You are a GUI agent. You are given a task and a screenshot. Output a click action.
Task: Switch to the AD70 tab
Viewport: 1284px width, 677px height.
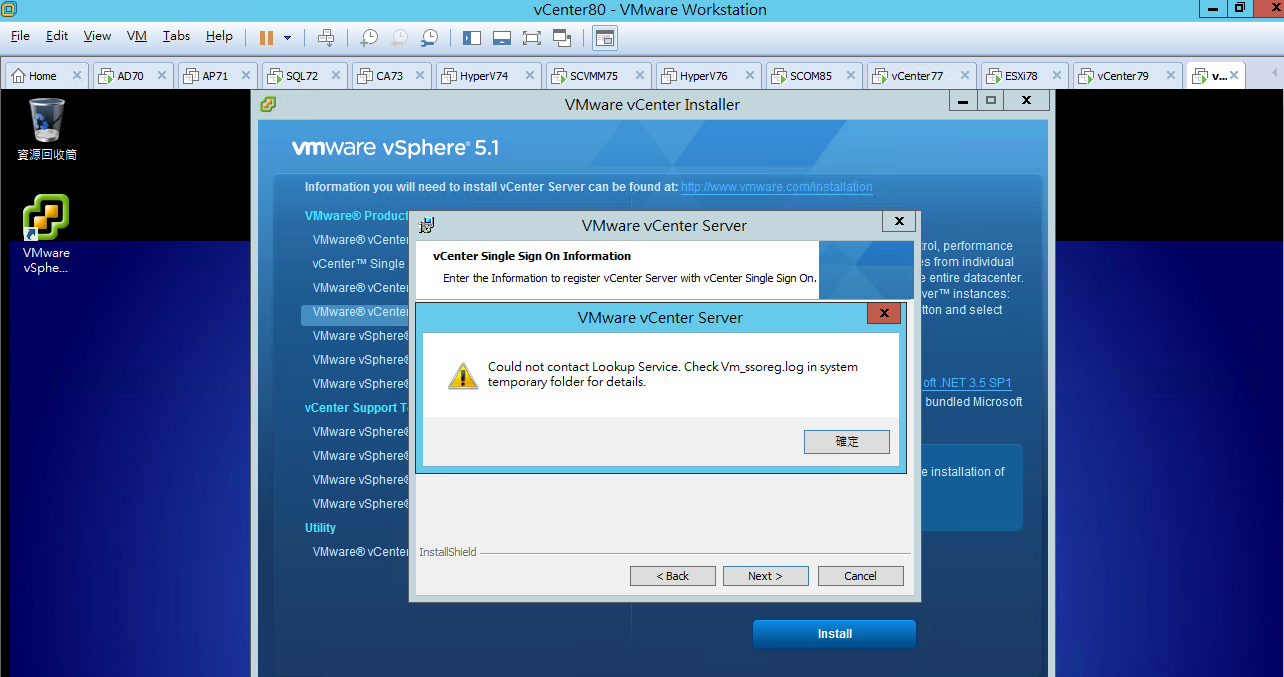[x=132, y=76]
